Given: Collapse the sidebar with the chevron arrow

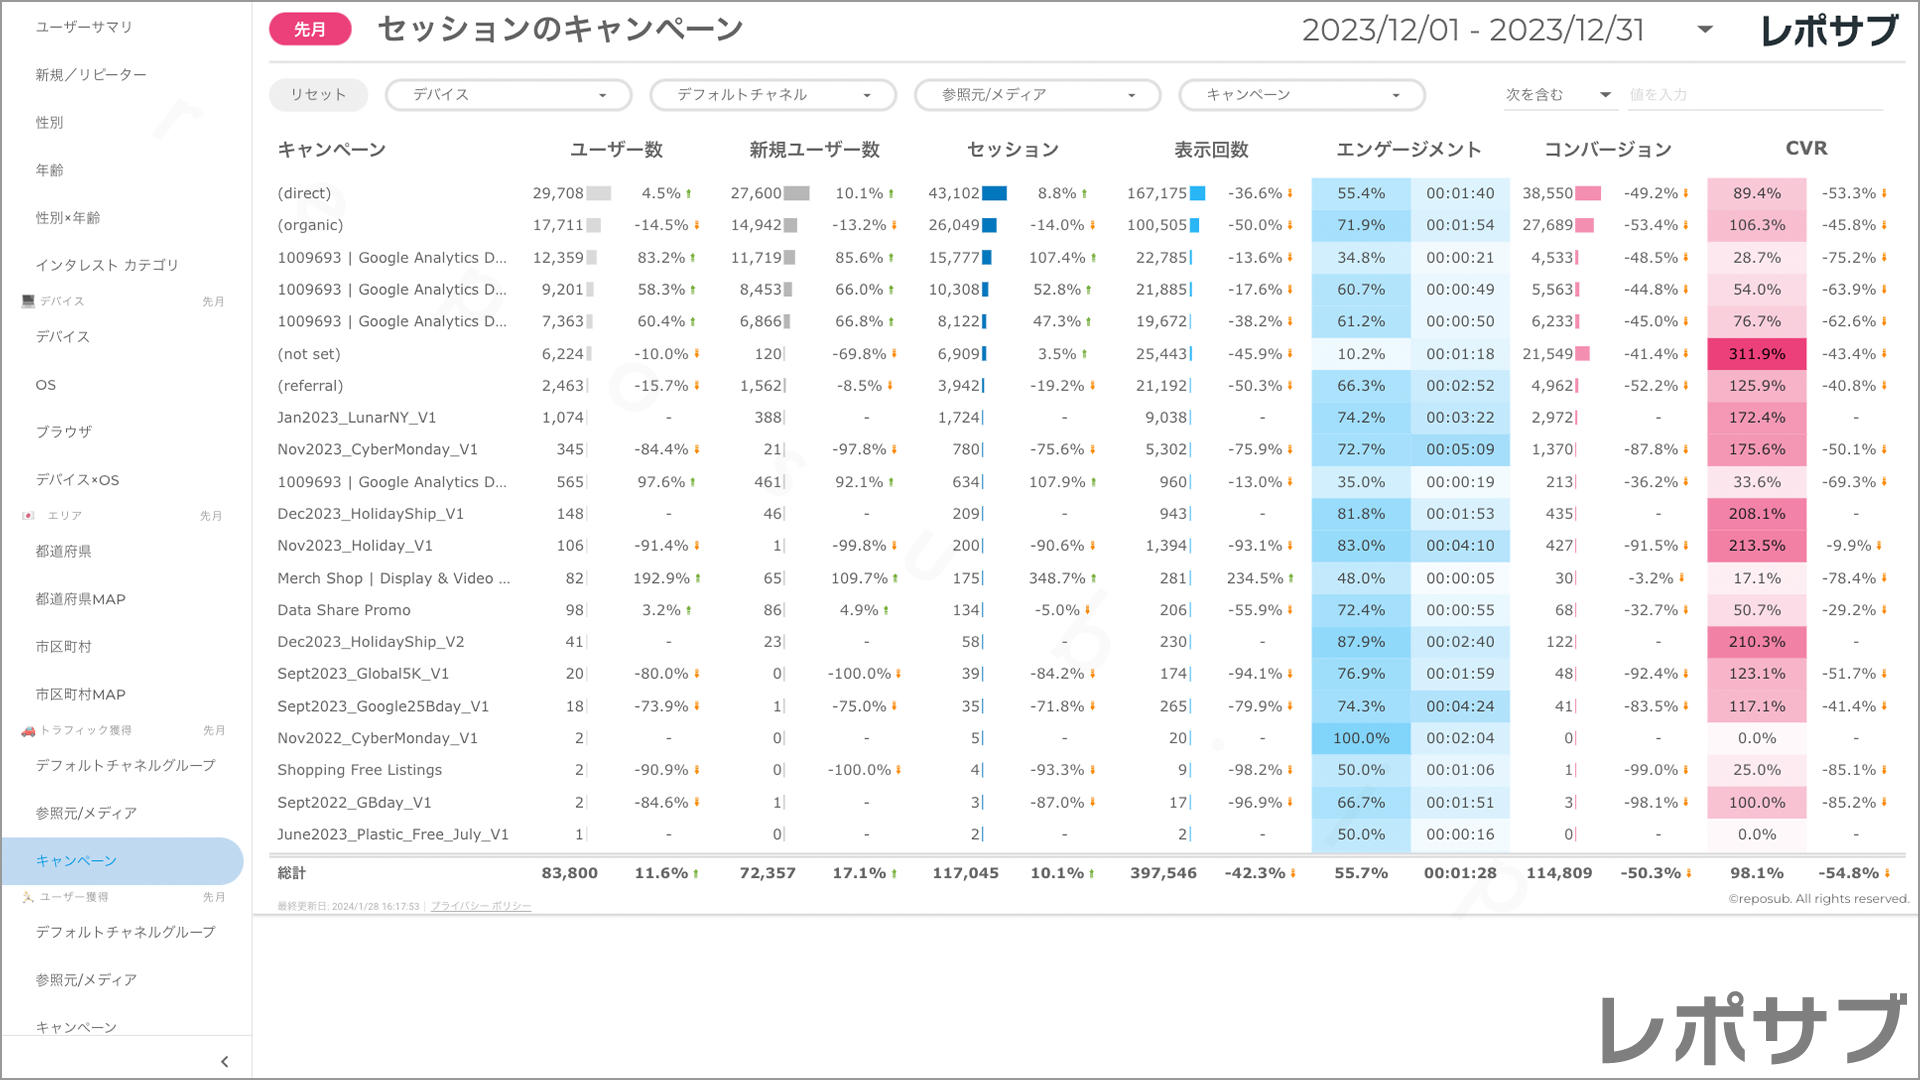Looking at the screenshot, I should point(224,1062).
